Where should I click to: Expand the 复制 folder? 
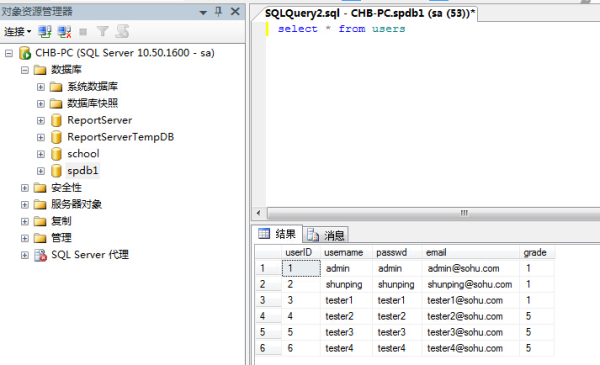tap(25, 222)
